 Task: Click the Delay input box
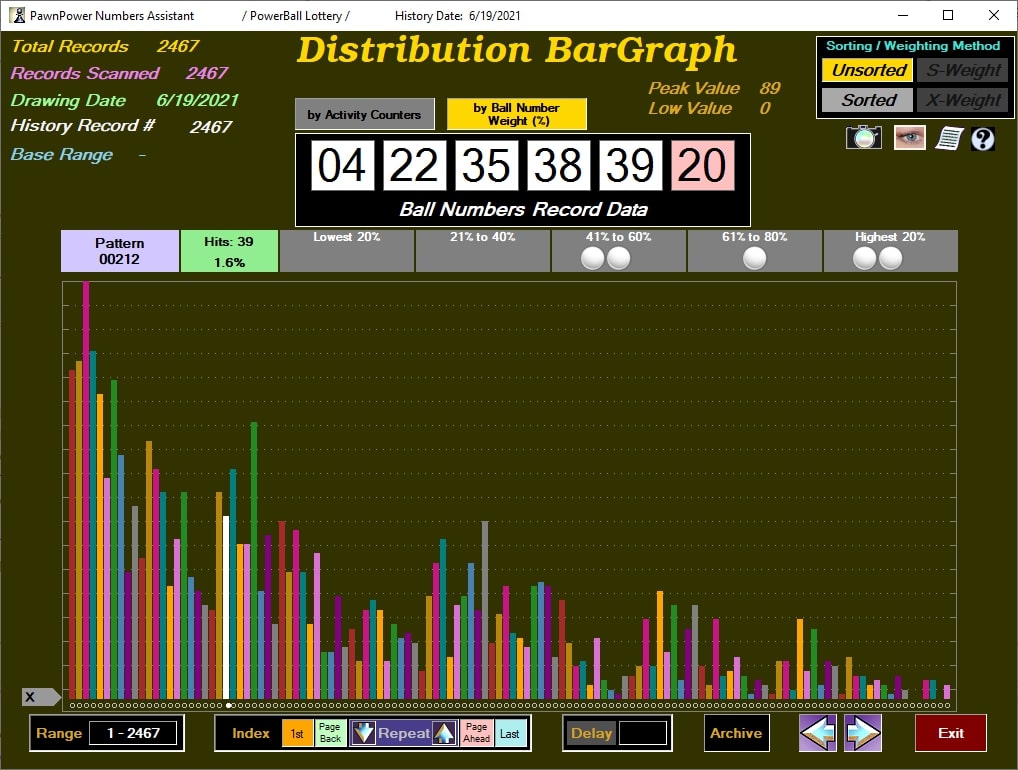pos(642,733)
